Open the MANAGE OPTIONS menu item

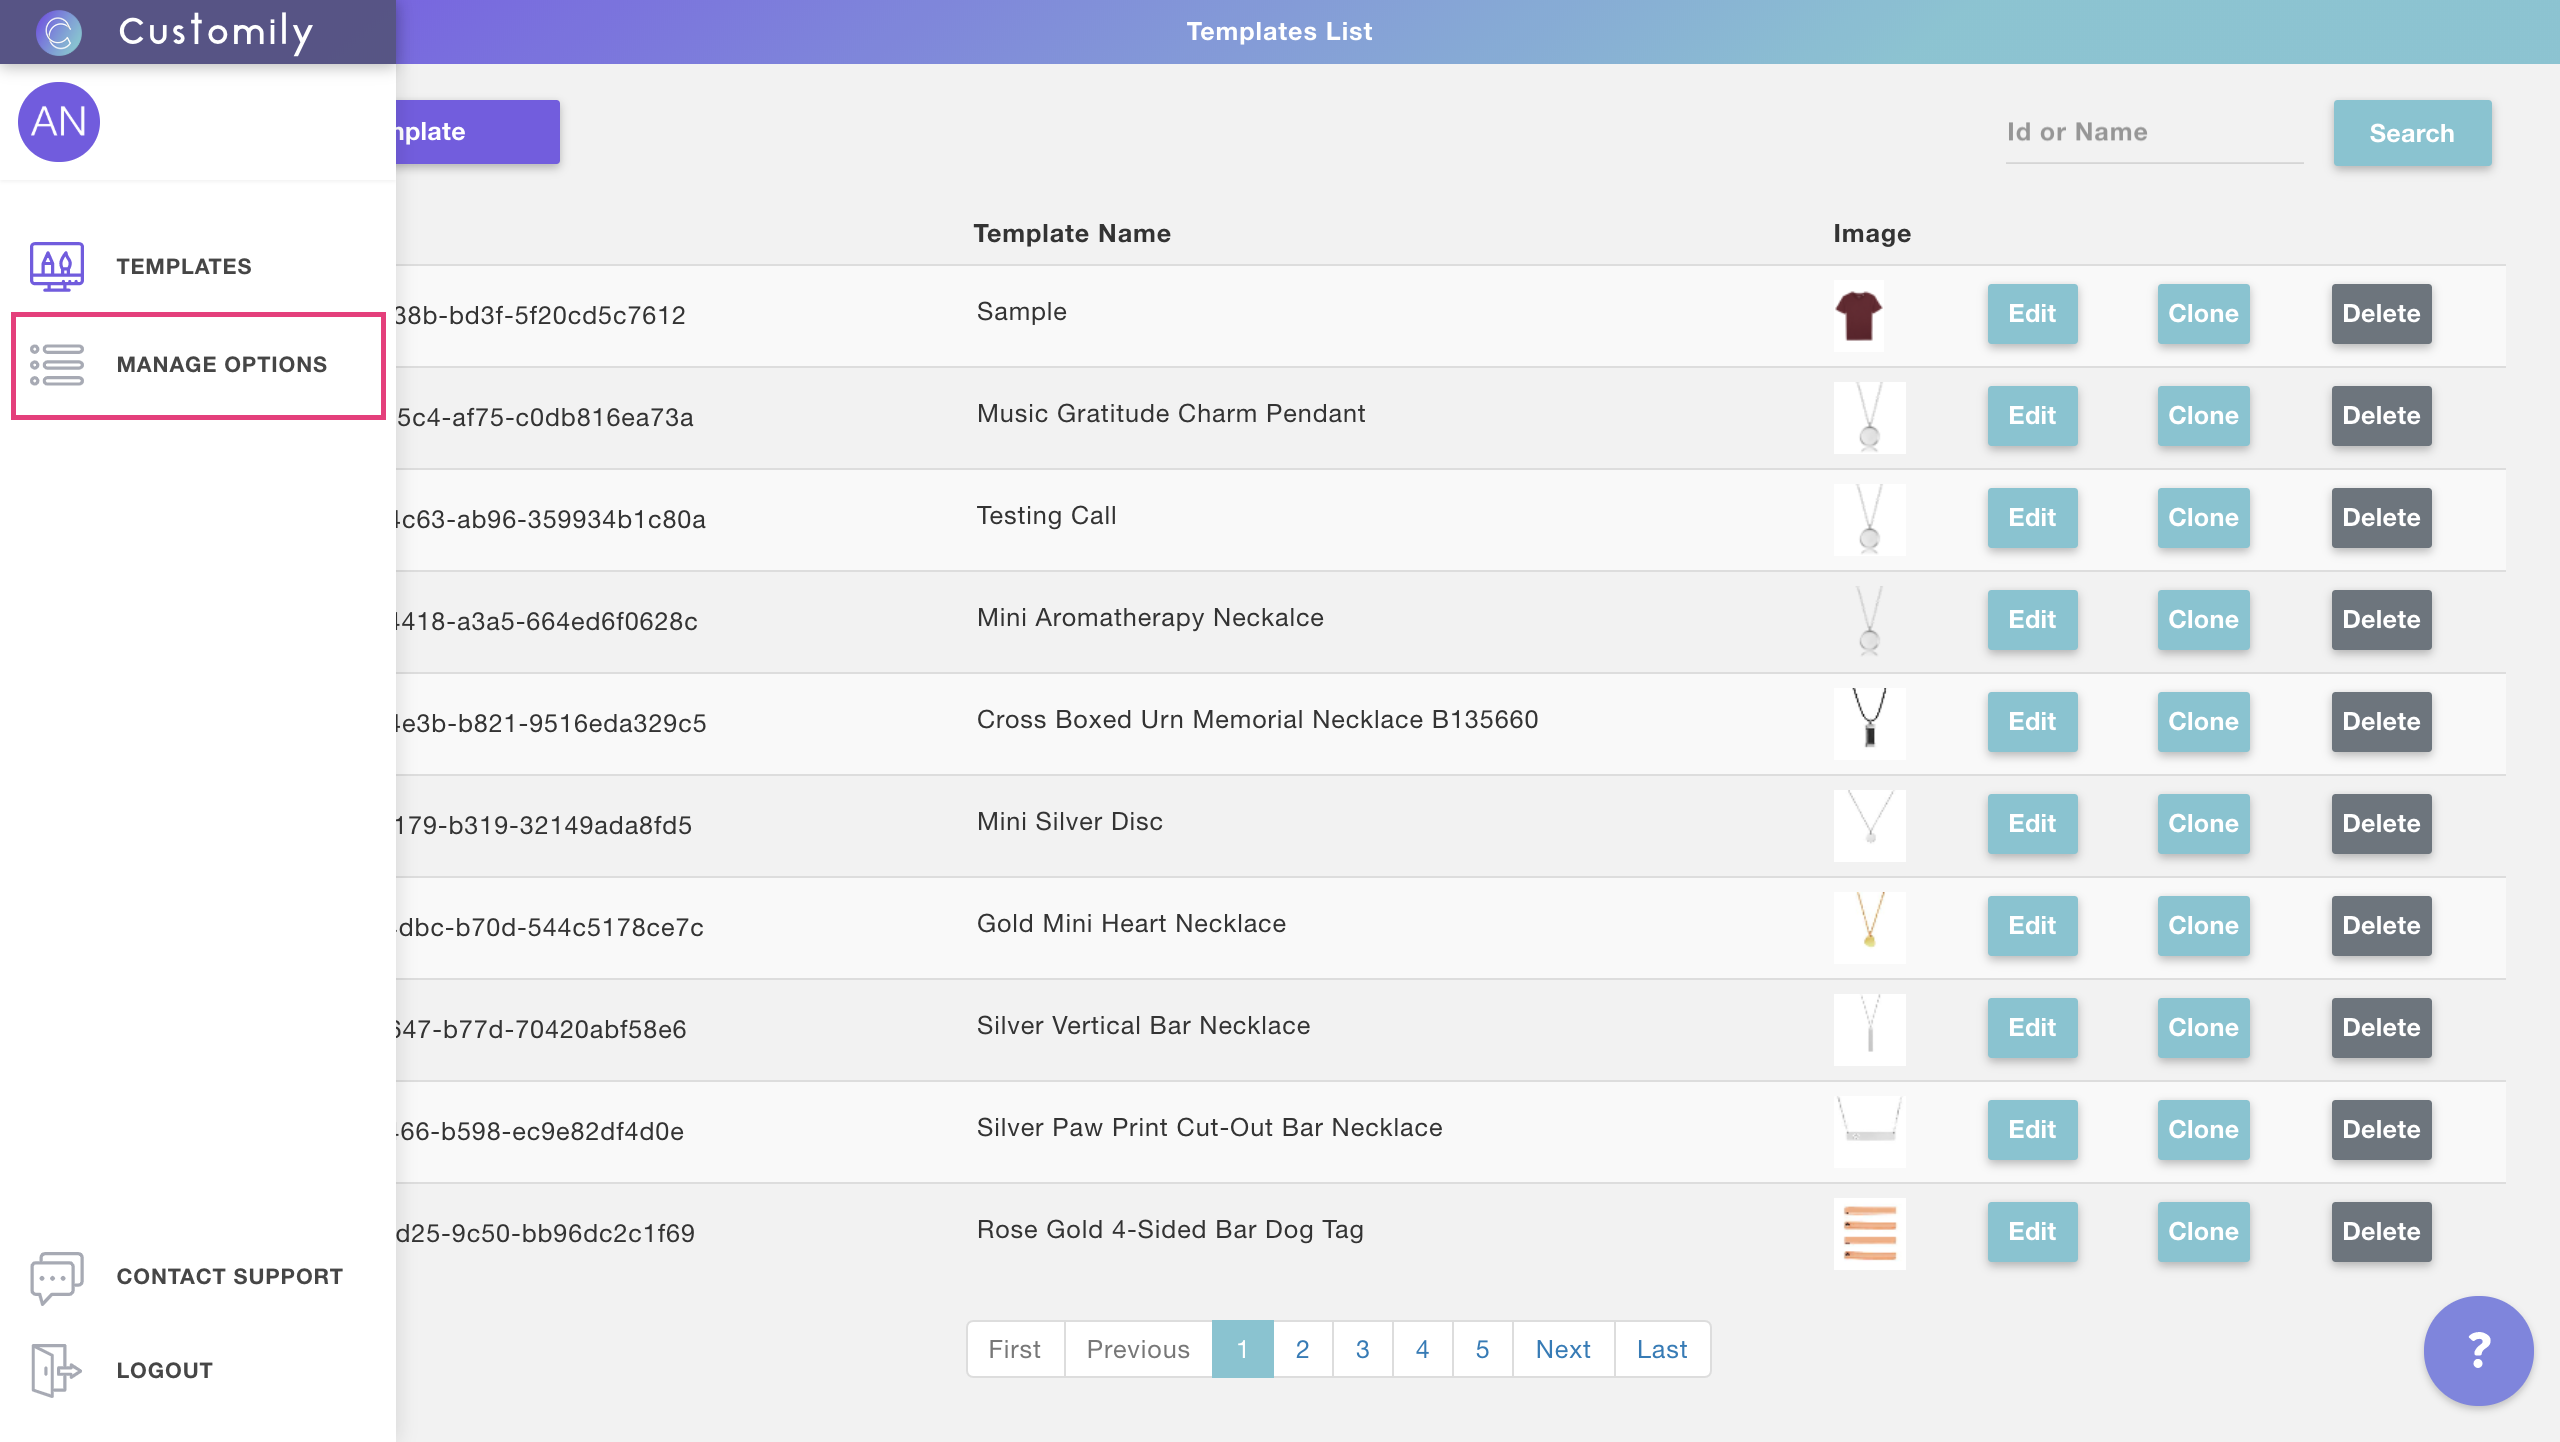pos(221,365)
